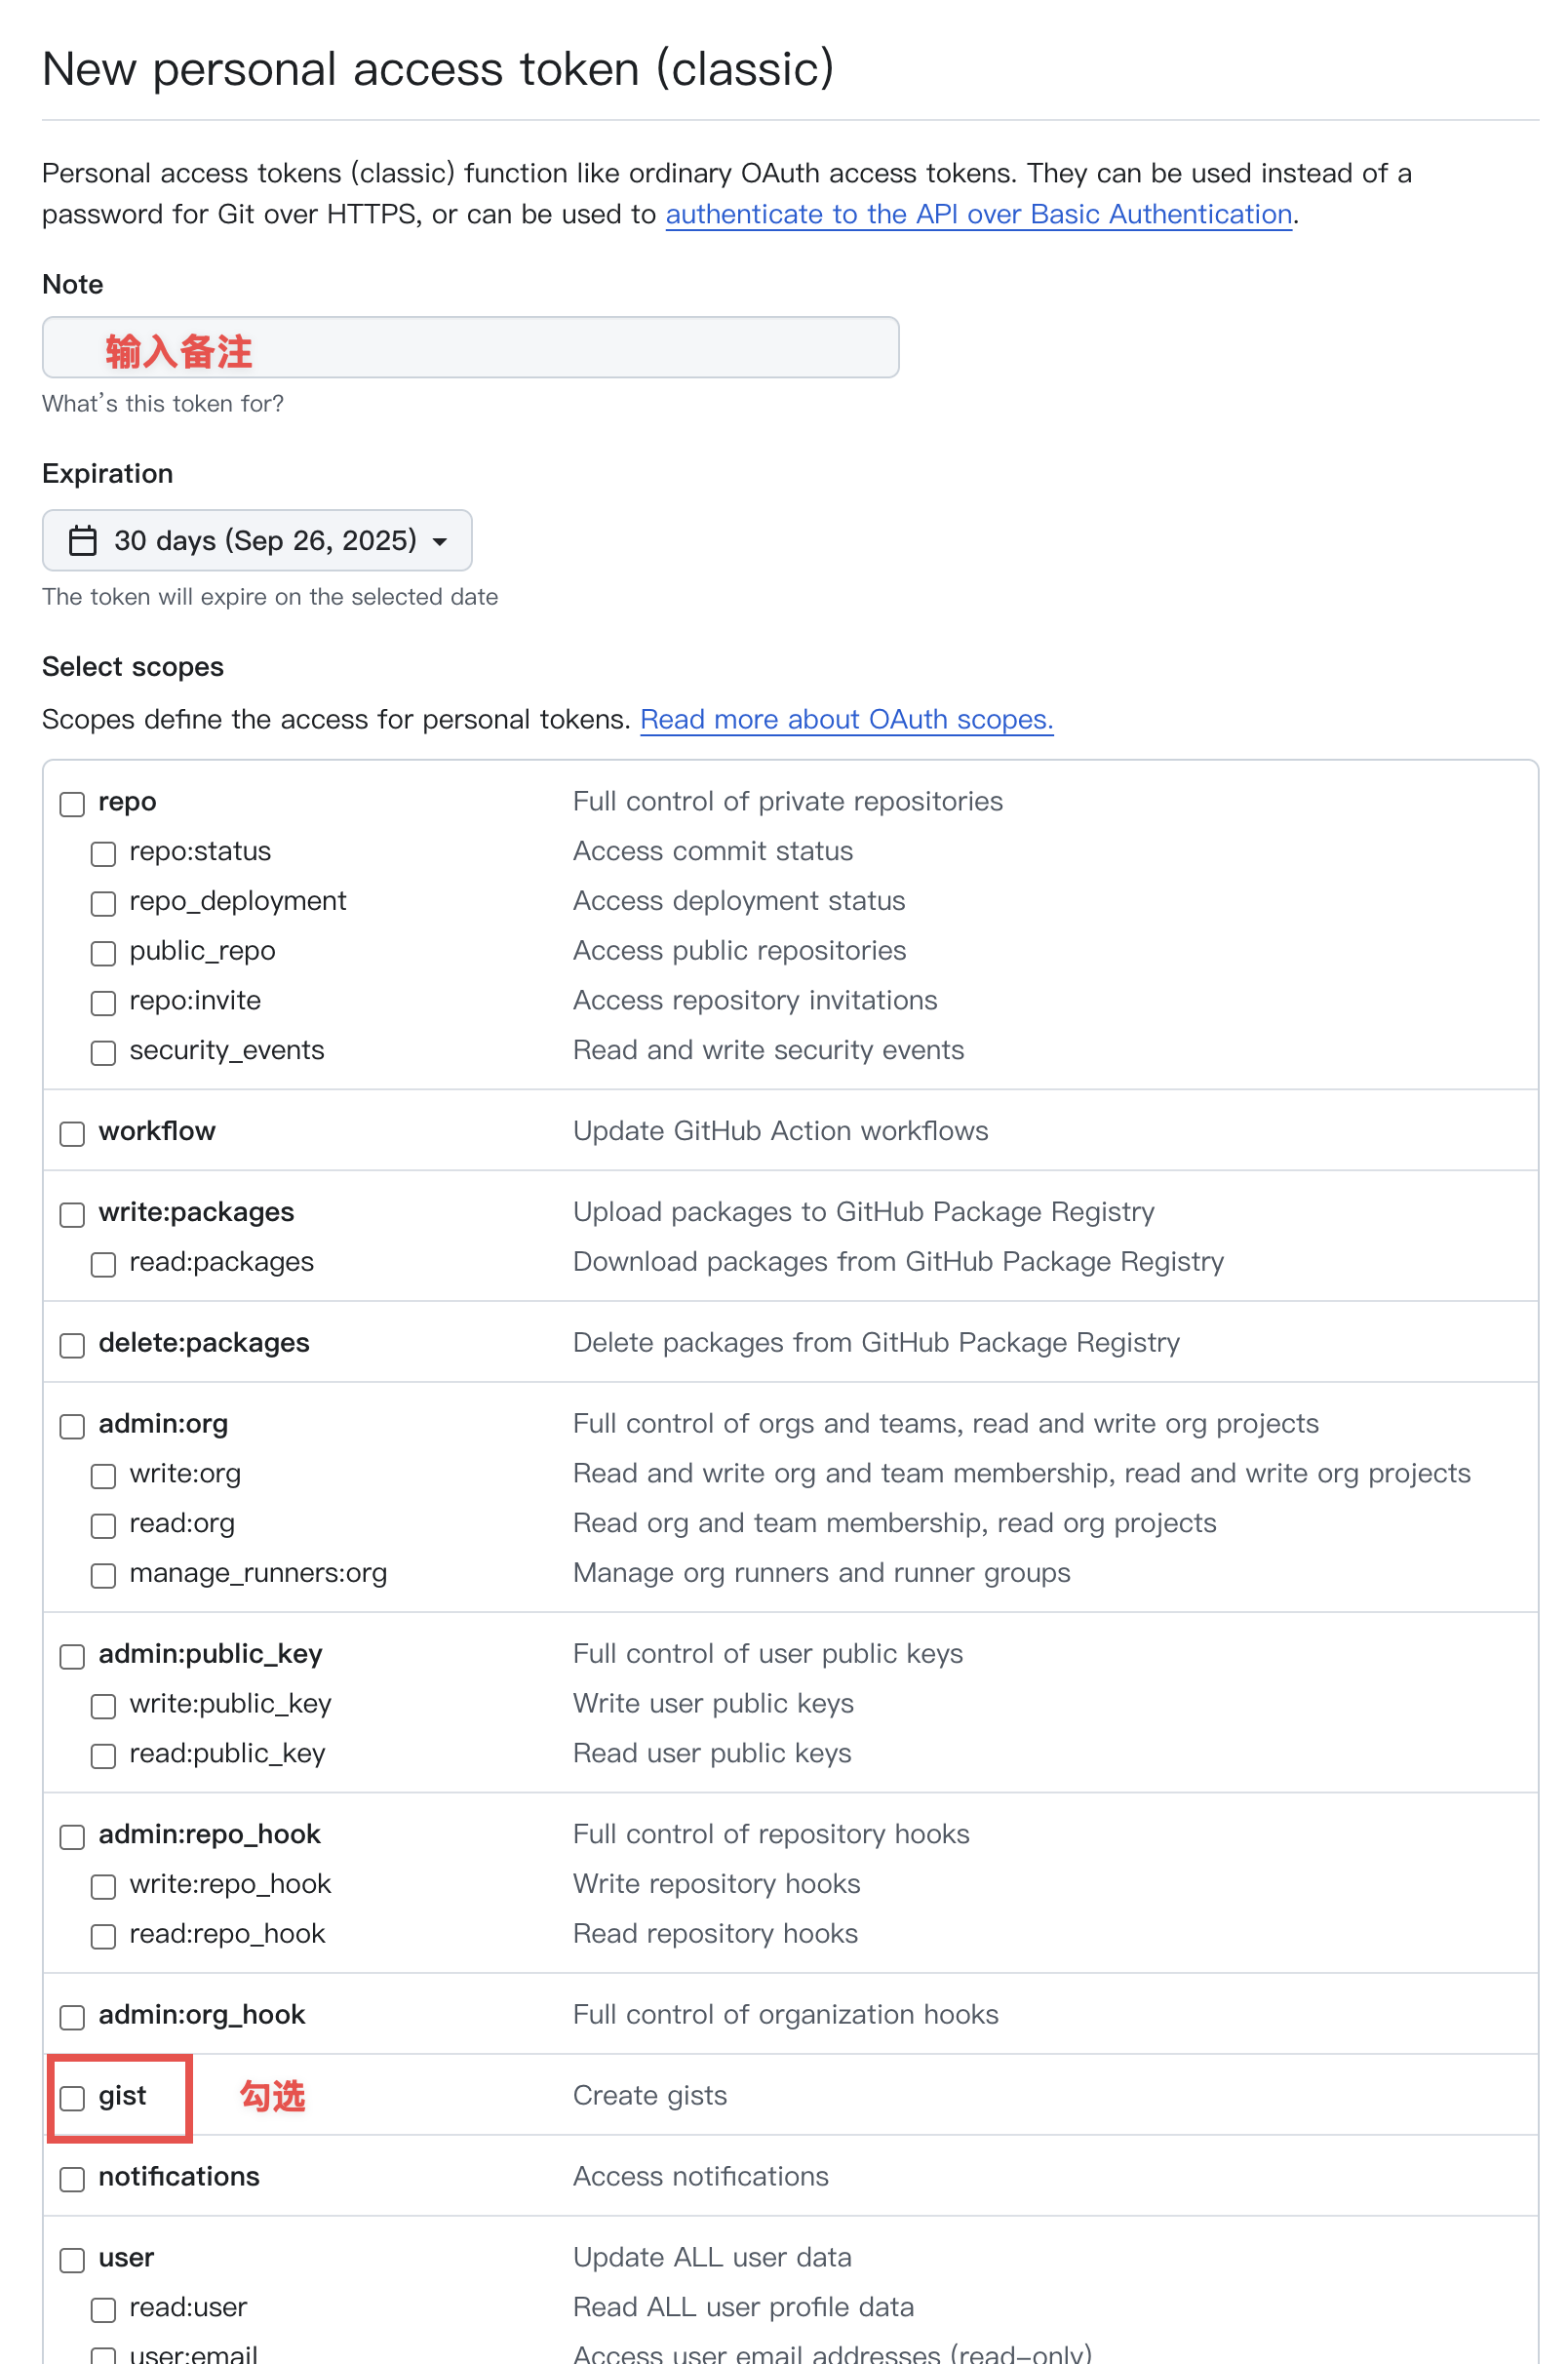Open the Basic Authentication API link
The height and width of the screenshot is (2364, 1568).
(979, 214)
